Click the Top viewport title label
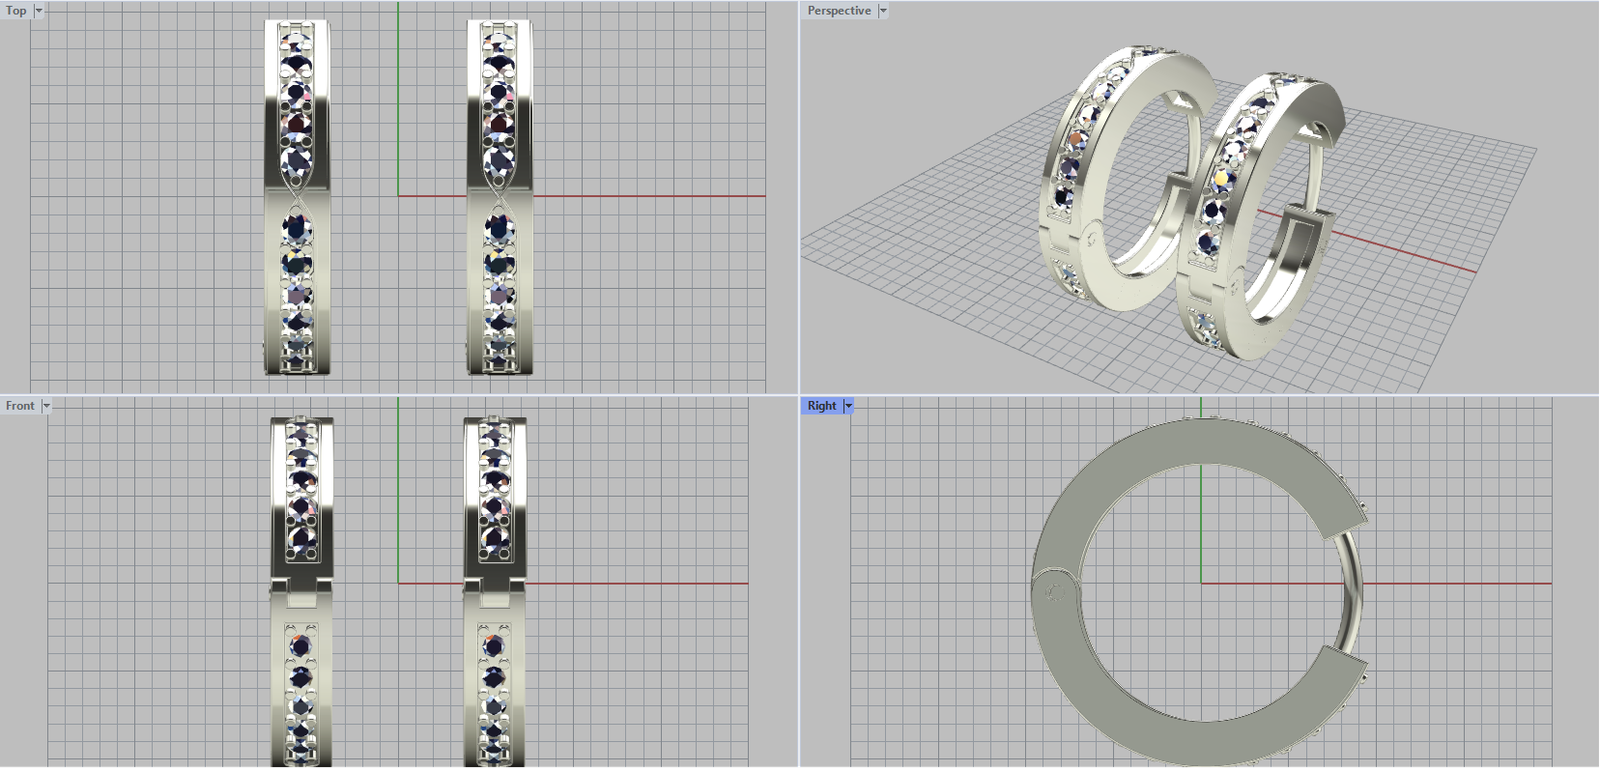The width and height of the screenshot is (1600, 772). coord(16,11)
